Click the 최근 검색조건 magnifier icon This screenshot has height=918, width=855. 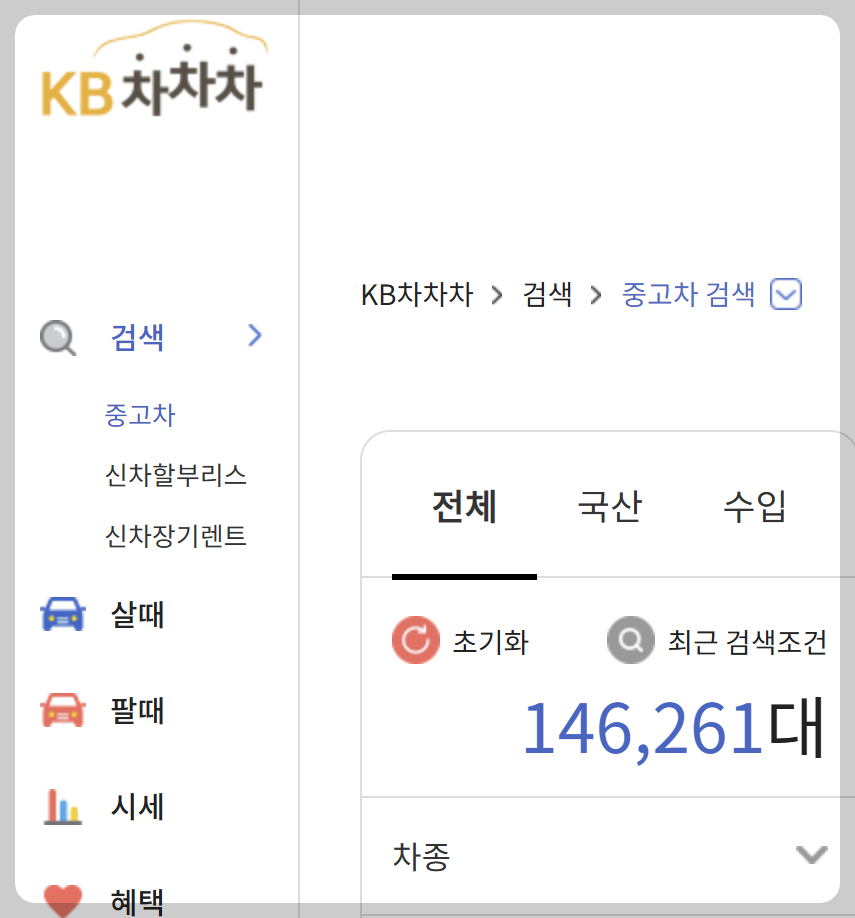[630, 640]
